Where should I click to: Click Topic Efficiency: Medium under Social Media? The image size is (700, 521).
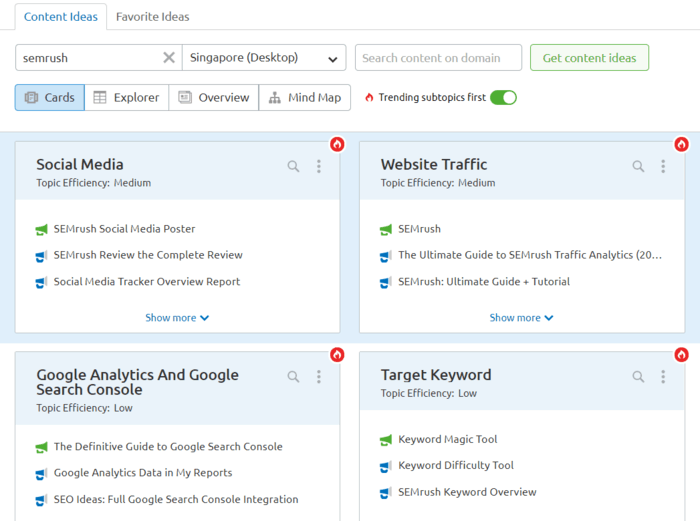[x=94, y=183]
